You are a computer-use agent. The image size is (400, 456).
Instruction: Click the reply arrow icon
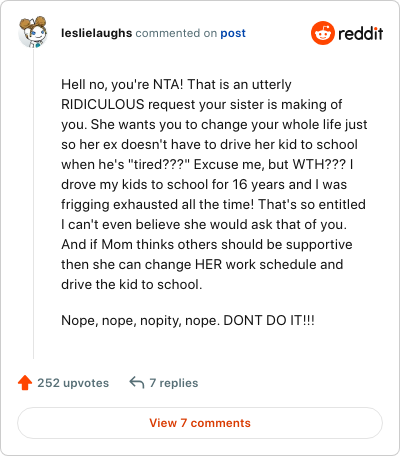137,382
